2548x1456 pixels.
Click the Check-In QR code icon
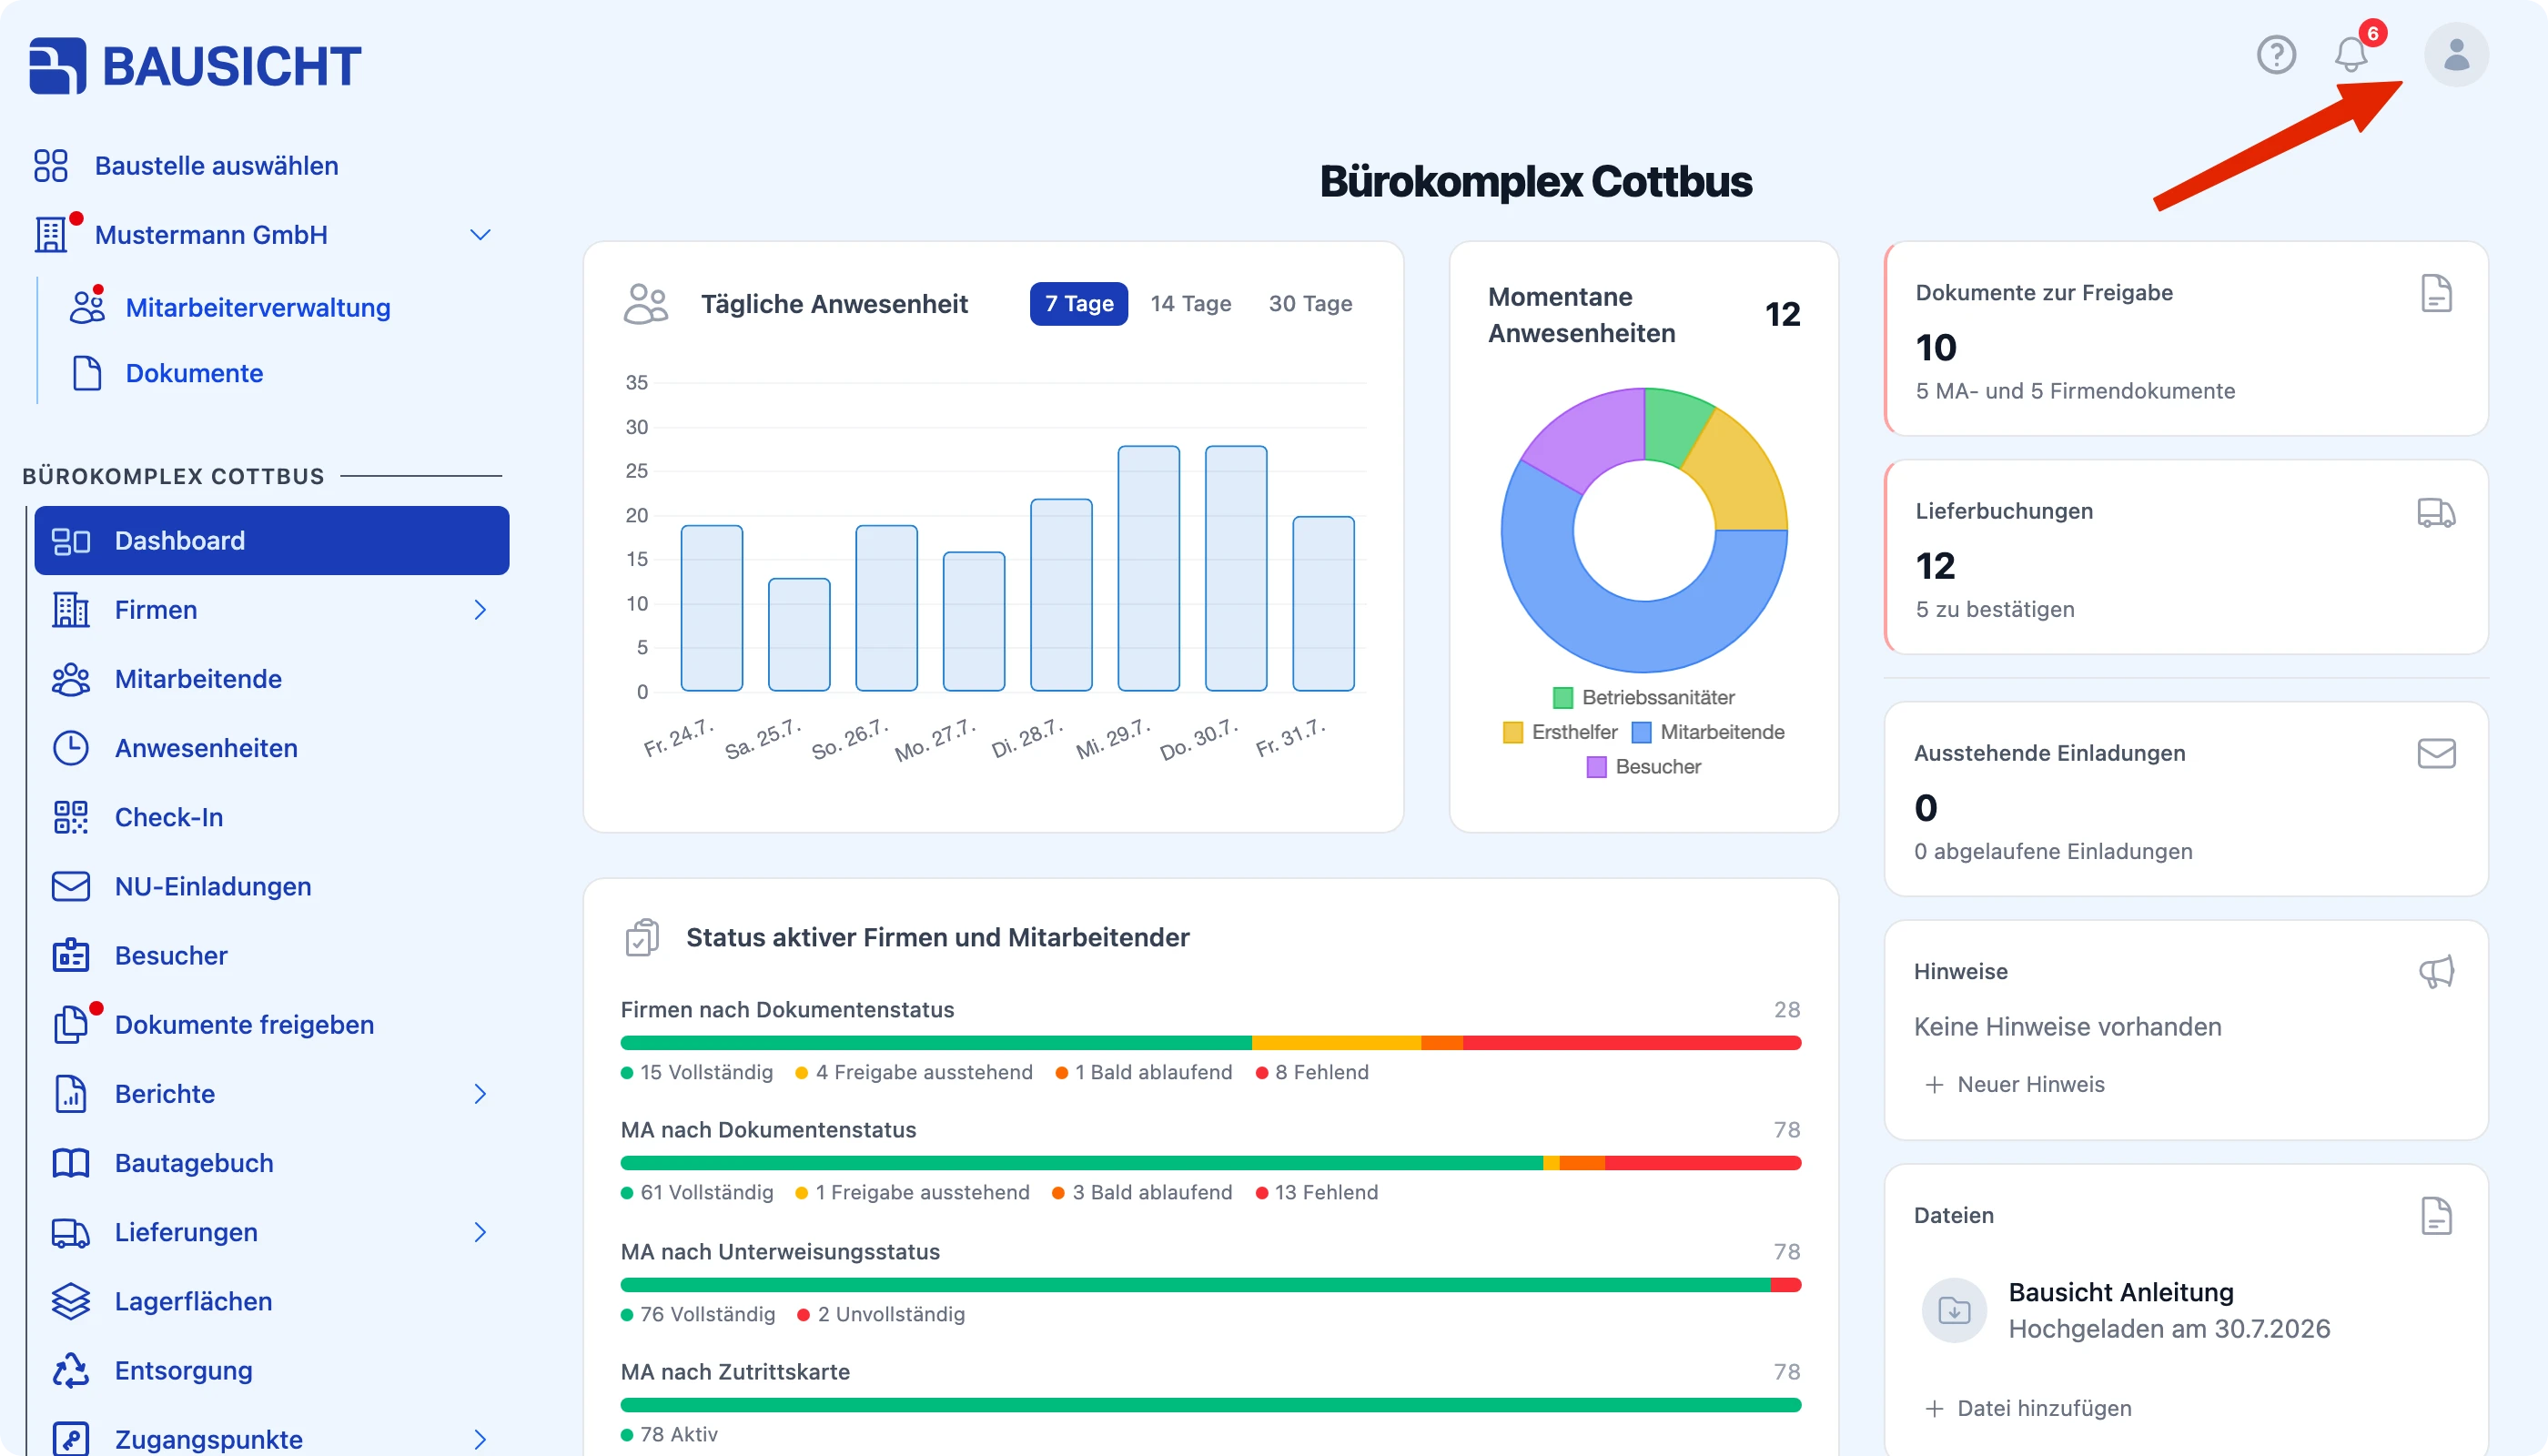coord(70,817)
